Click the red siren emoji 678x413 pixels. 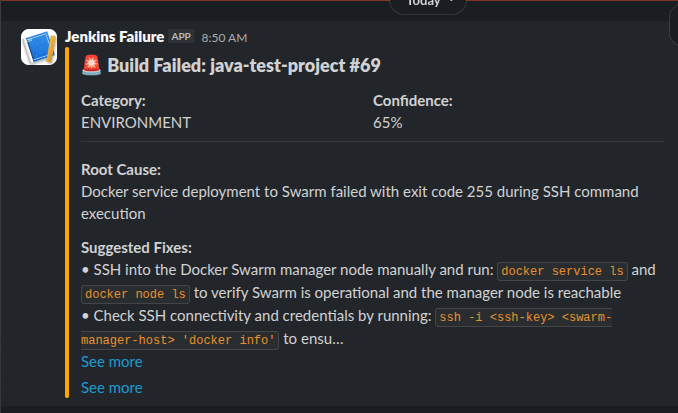point(91,66)
